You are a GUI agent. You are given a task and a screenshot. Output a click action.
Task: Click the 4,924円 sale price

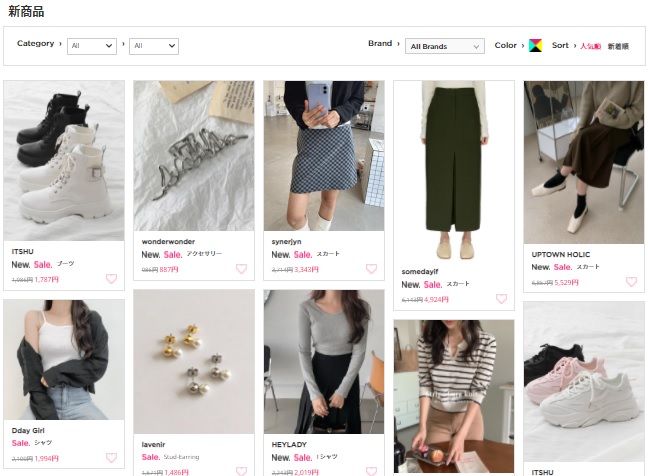(436, 300)
